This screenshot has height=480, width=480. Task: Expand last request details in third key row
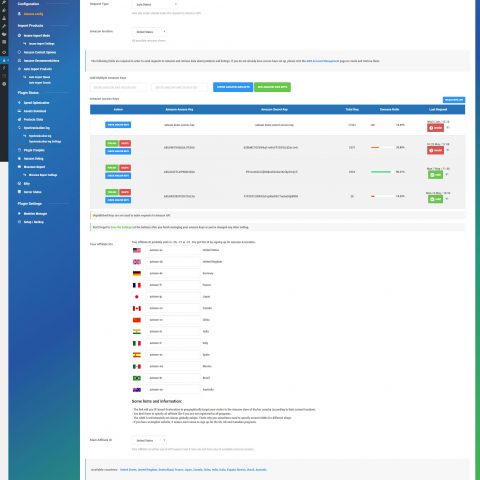pyautogui.click(x=447, y=174)
